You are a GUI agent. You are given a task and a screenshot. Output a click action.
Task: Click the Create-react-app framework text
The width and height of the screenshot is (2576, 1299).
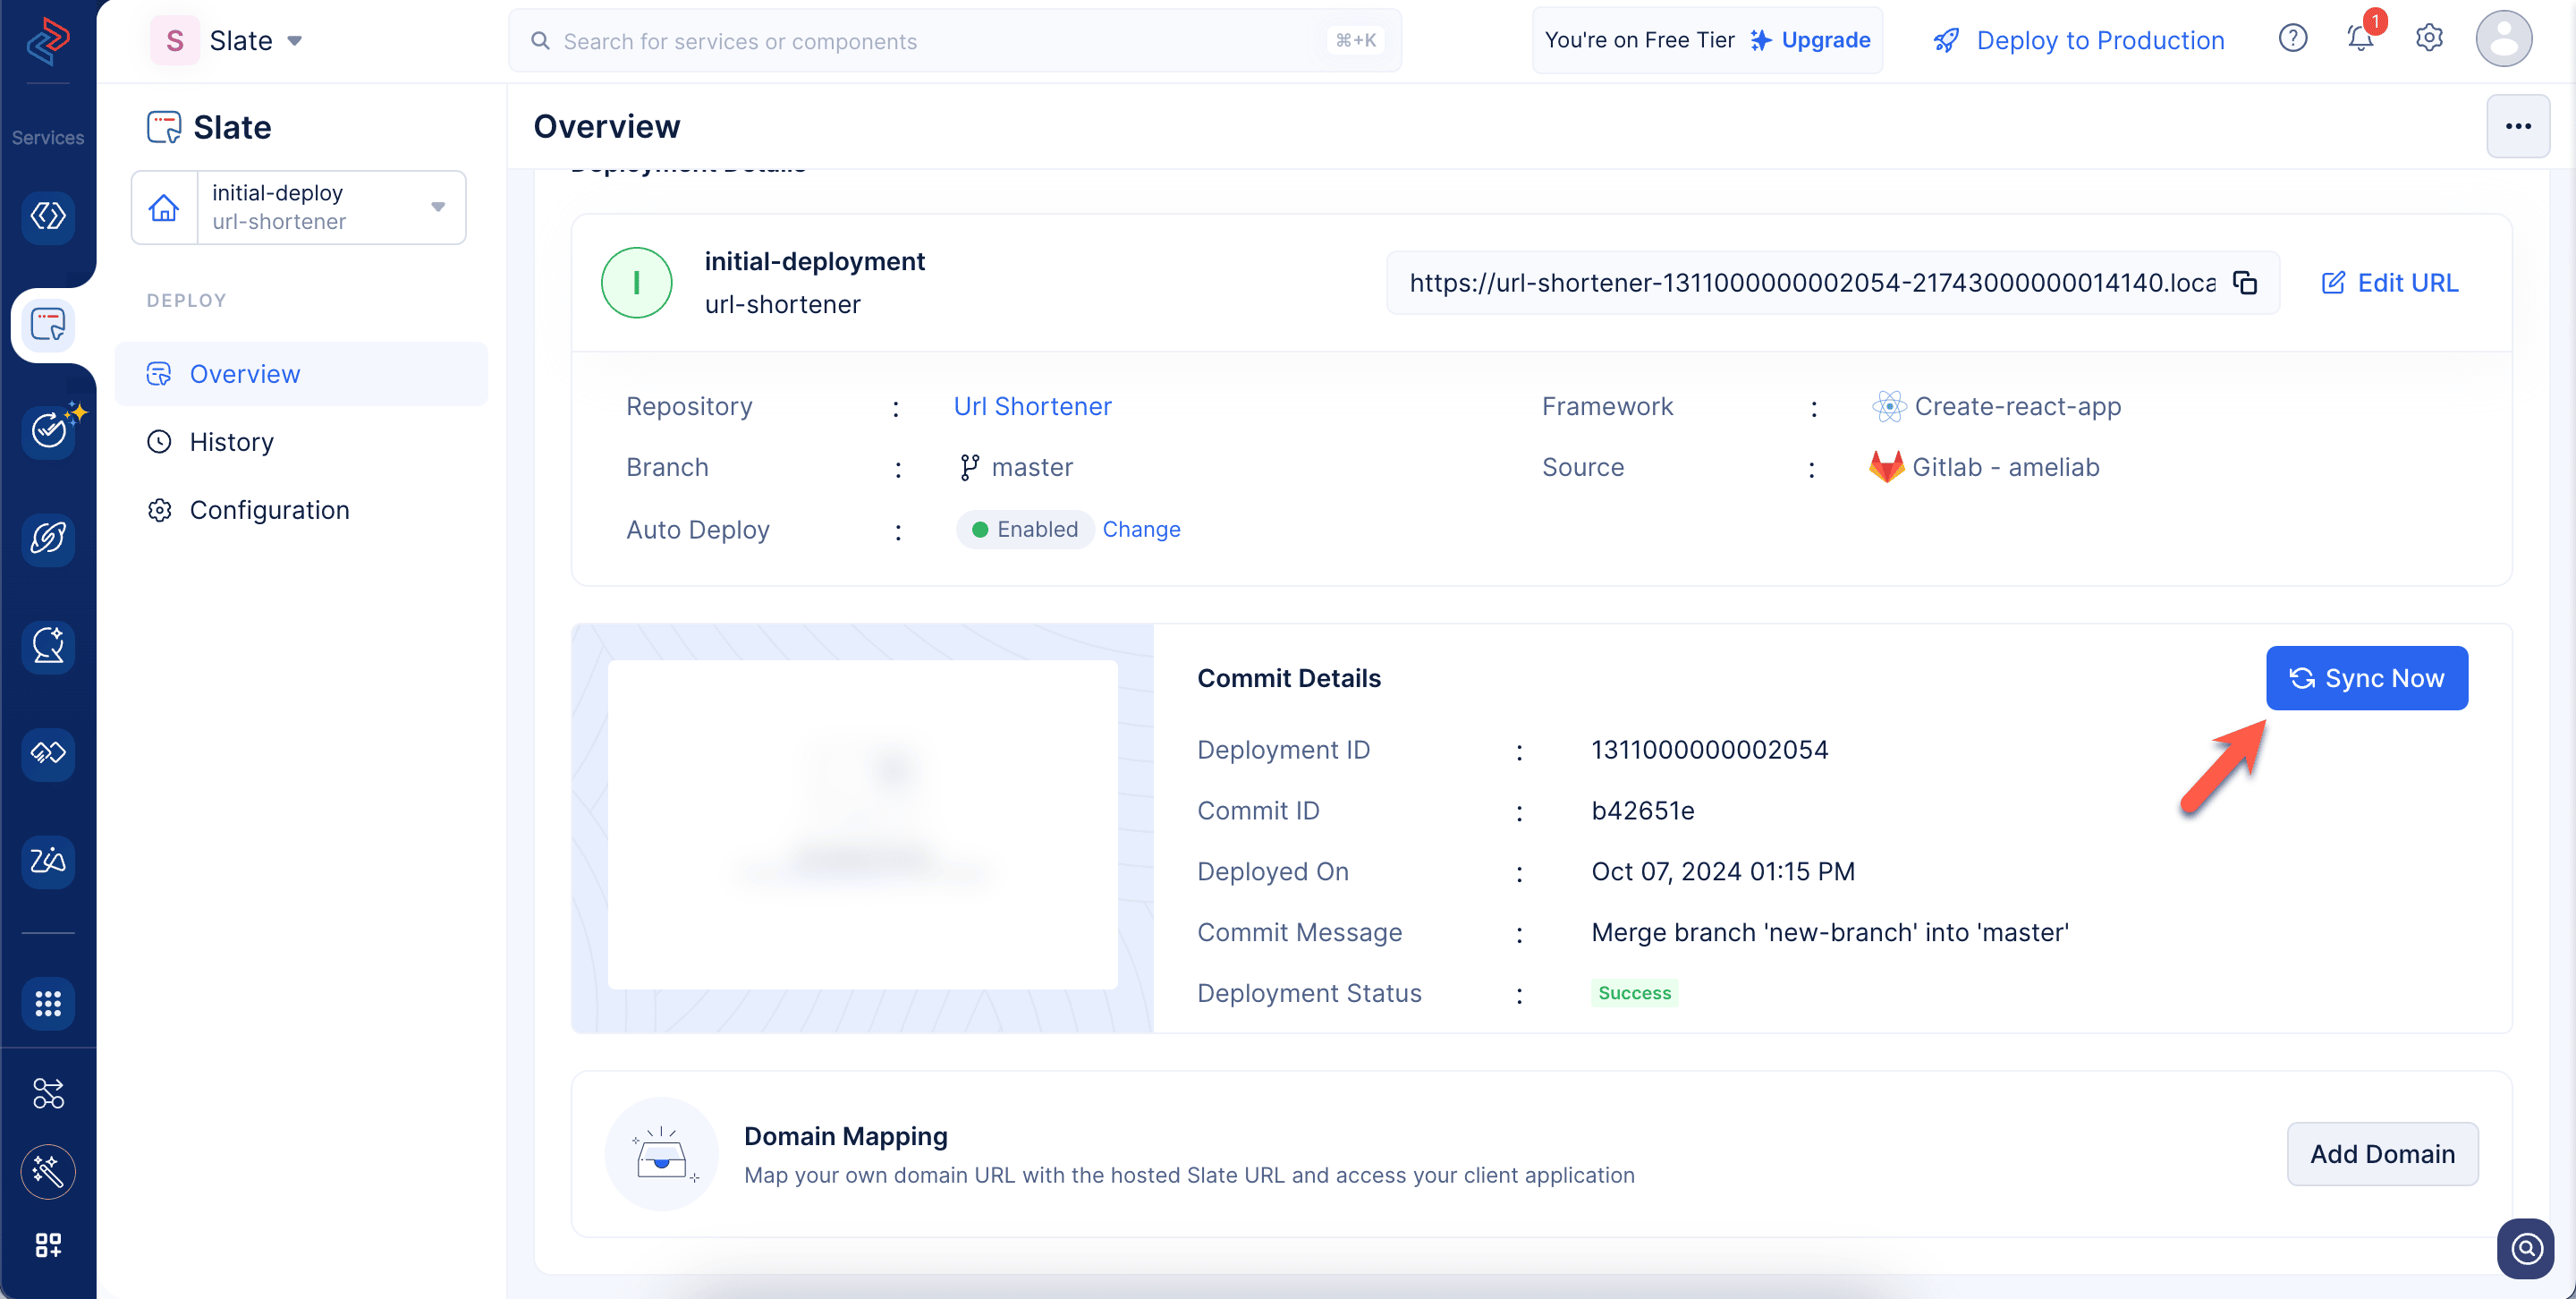pyautogui.click(x=2017, y=406)
